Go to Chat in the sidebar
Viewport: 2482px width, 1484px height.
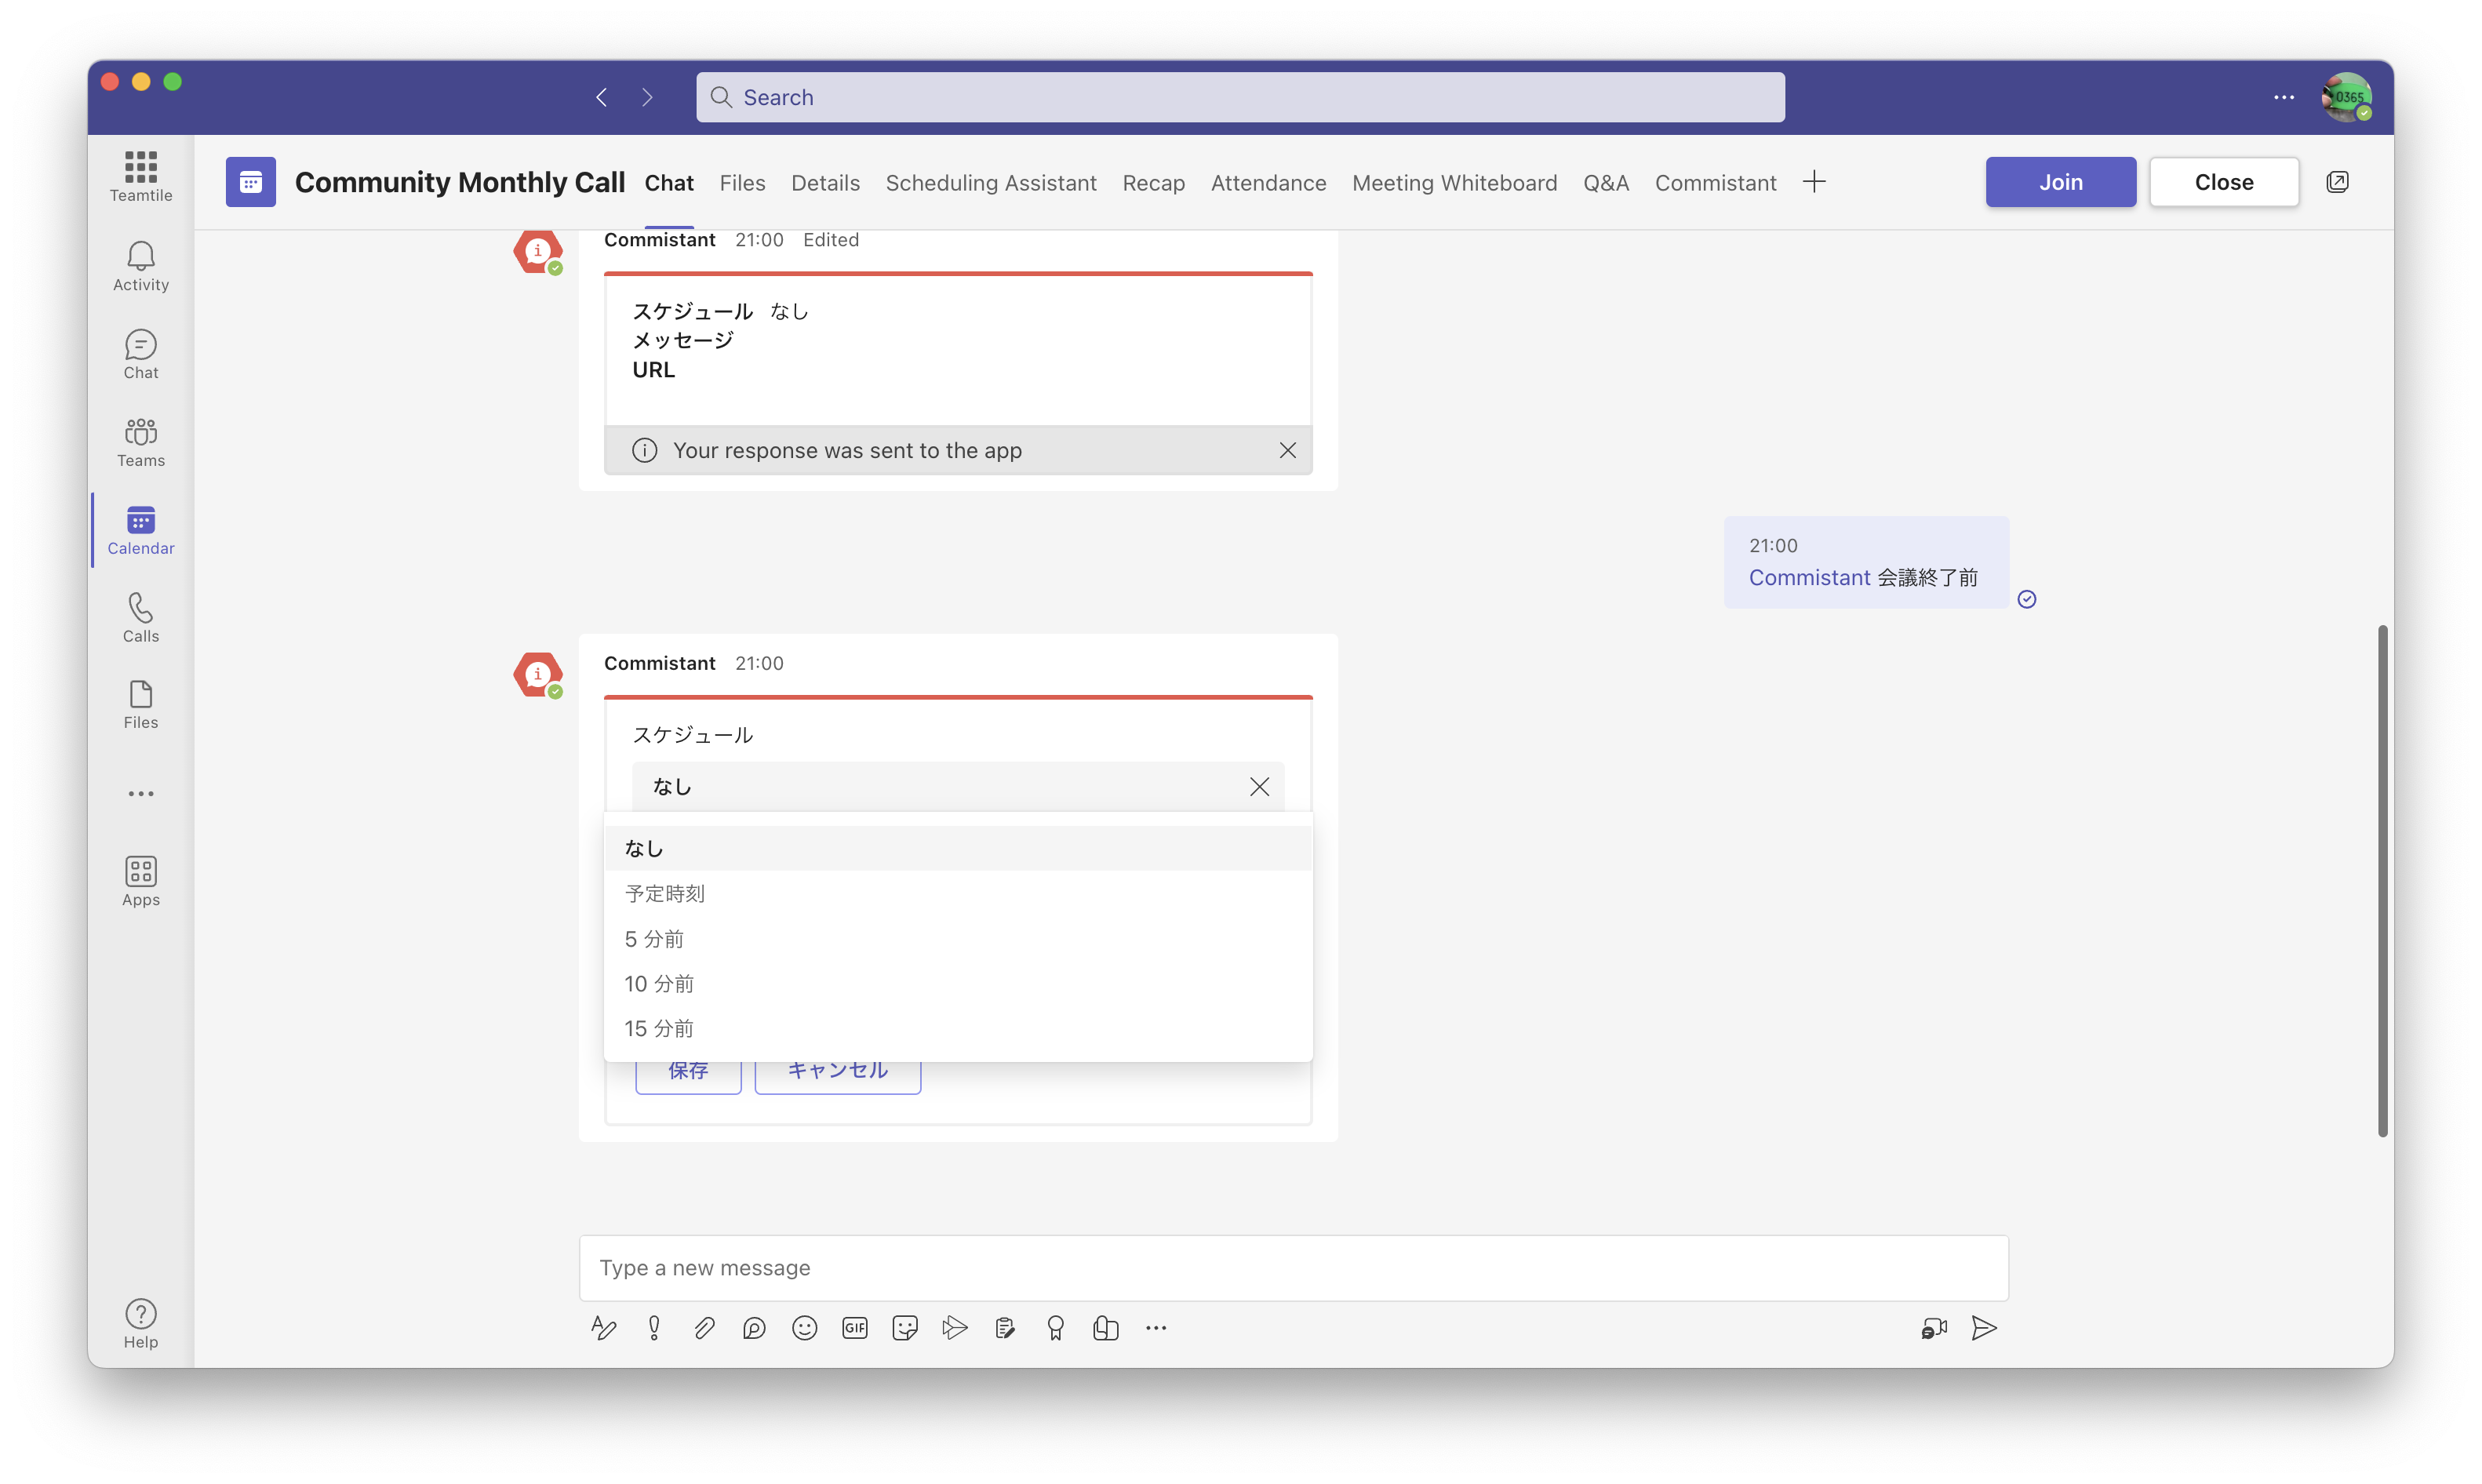pyautogui.click(x=141, y=354)
